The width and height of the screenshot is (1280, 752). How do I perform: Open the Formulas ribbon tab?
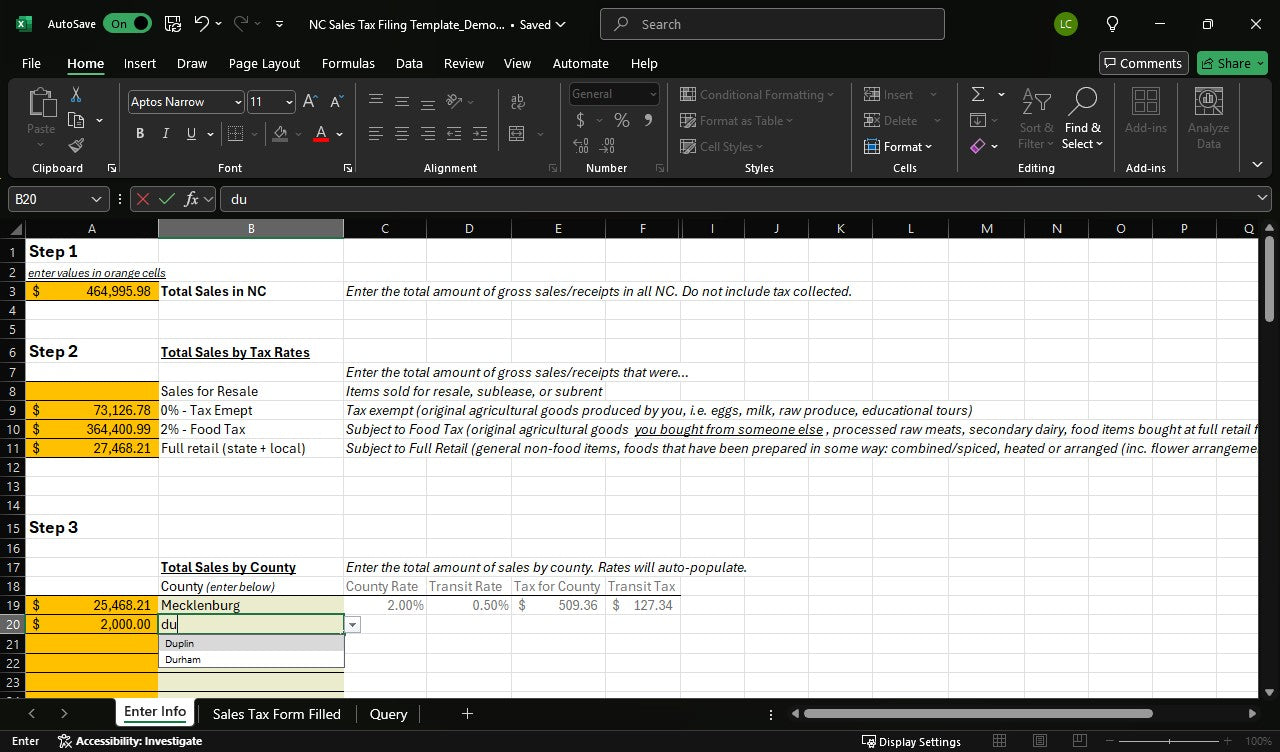(x=348, y=63)
